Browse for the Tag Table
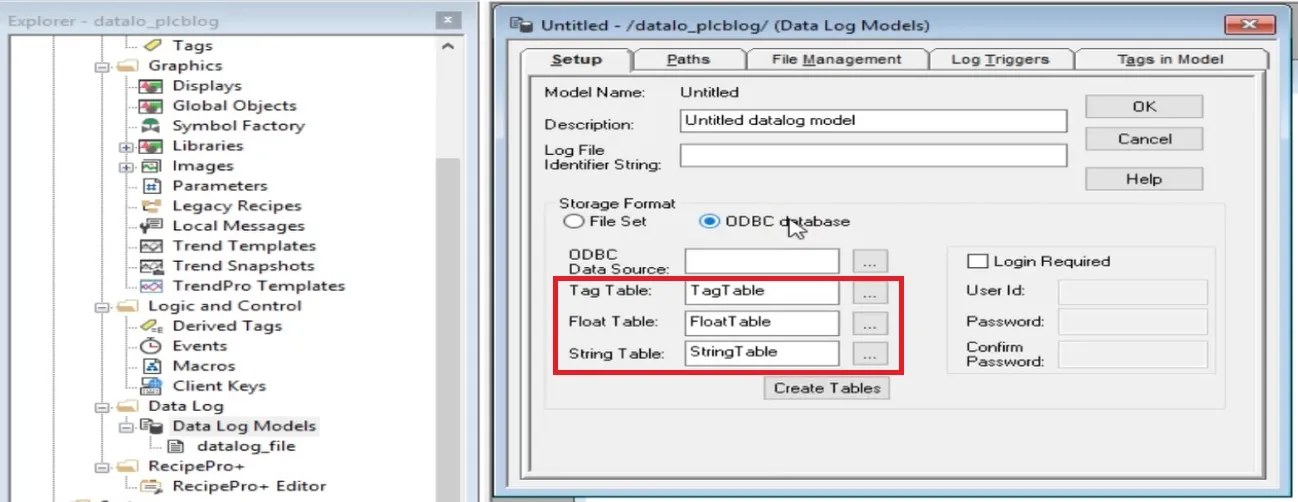The height and width of the screenshot is (502, 1298). [871, 293]
